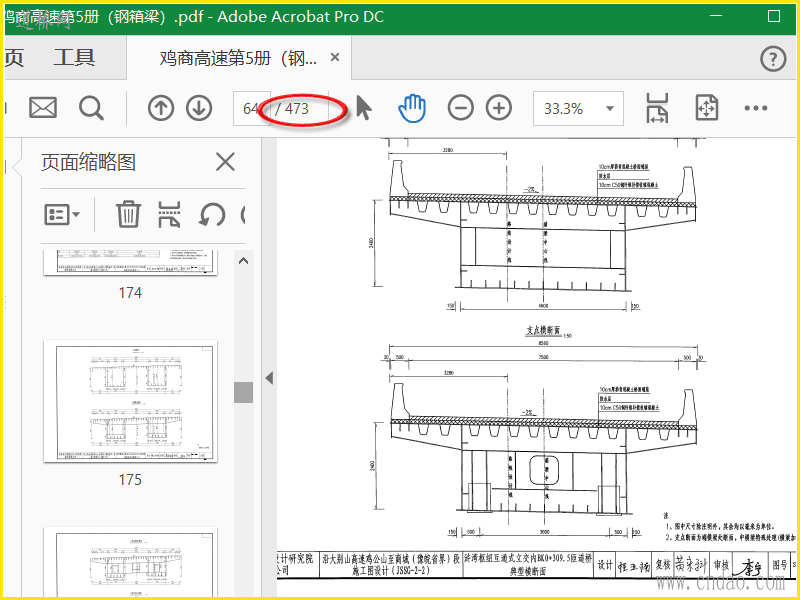Image resolution: width=800 pixels, height=600 pixels.
Task: Click the fit full page icon
Action: point(707,108)
